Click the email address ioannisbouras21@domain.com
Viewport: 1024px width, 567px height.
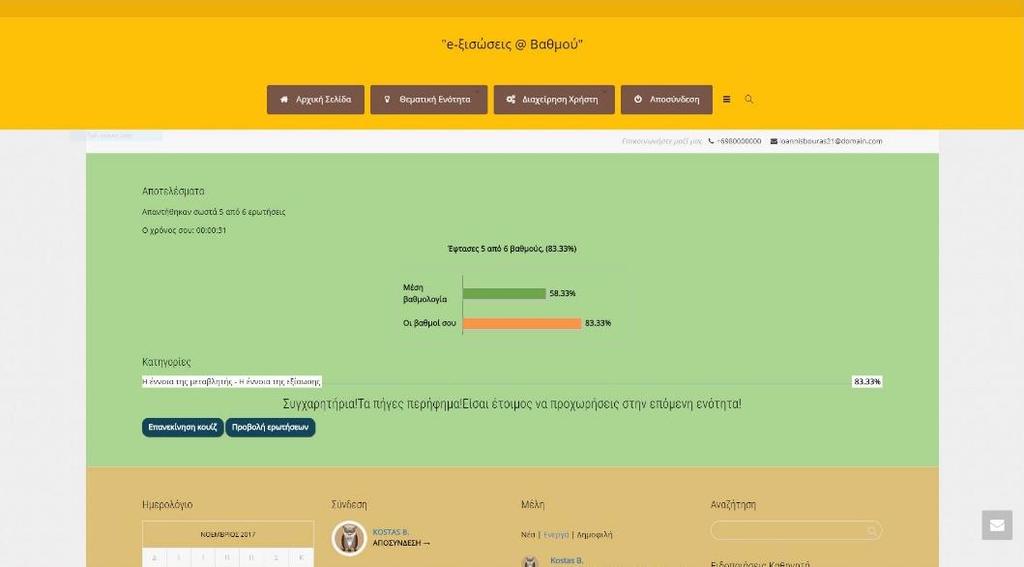tap(831, 141)
